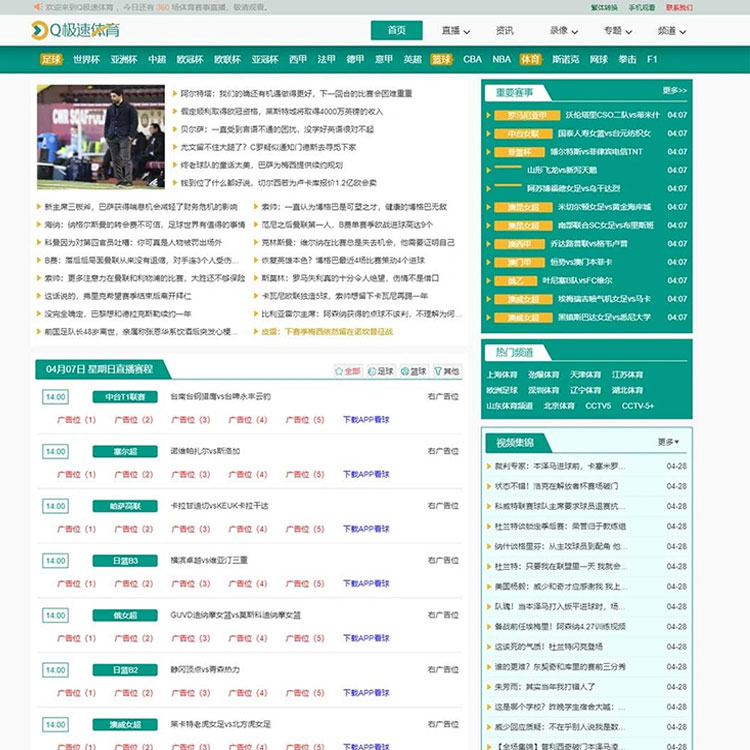Click the 塞尔超 league badge

click(x=125, y=451)
